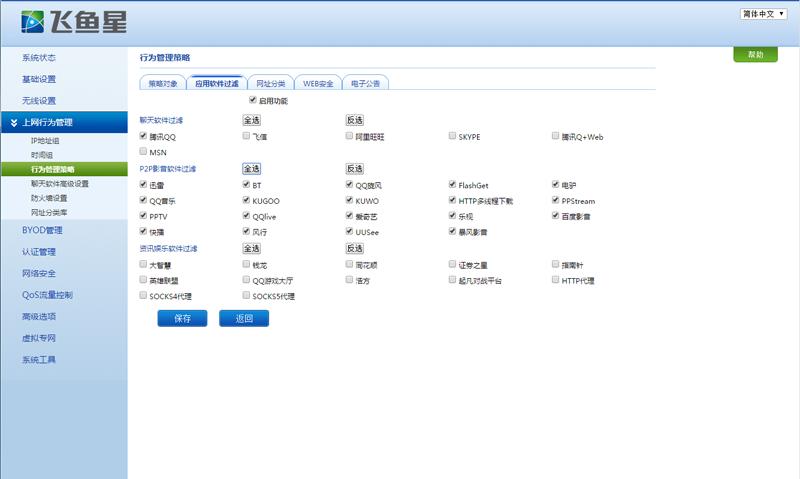The height and width of the screenshot is (479, 800).
Task: Go to the 策略对象 tab
Action: tap(162, 84)
